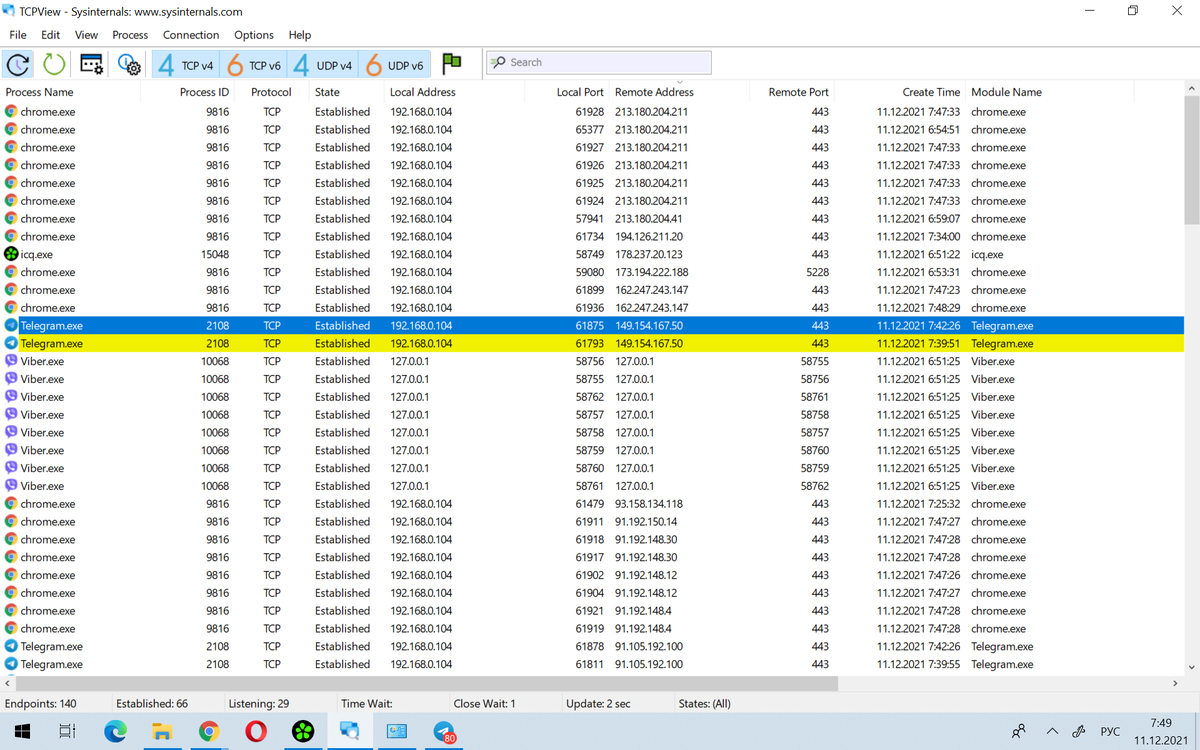Viewport: 1200px width, 750px height.
Task: Click into the Search field
Action: coord(599,62)
